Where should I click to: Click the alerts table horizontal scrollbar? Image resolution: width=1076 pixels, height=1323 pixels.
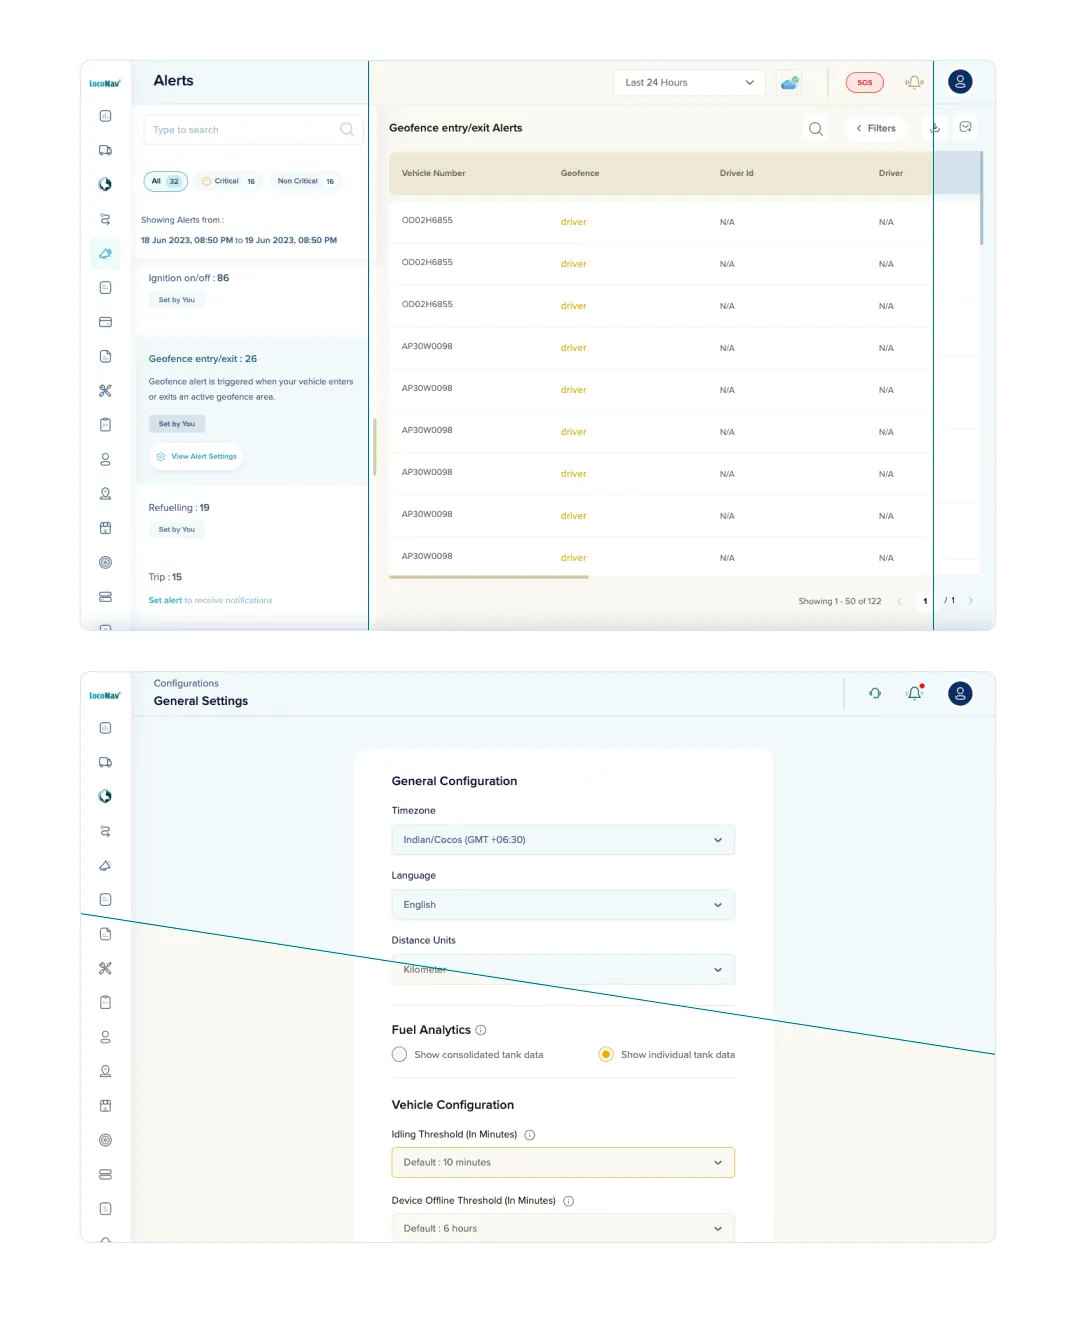click(489, 577)
